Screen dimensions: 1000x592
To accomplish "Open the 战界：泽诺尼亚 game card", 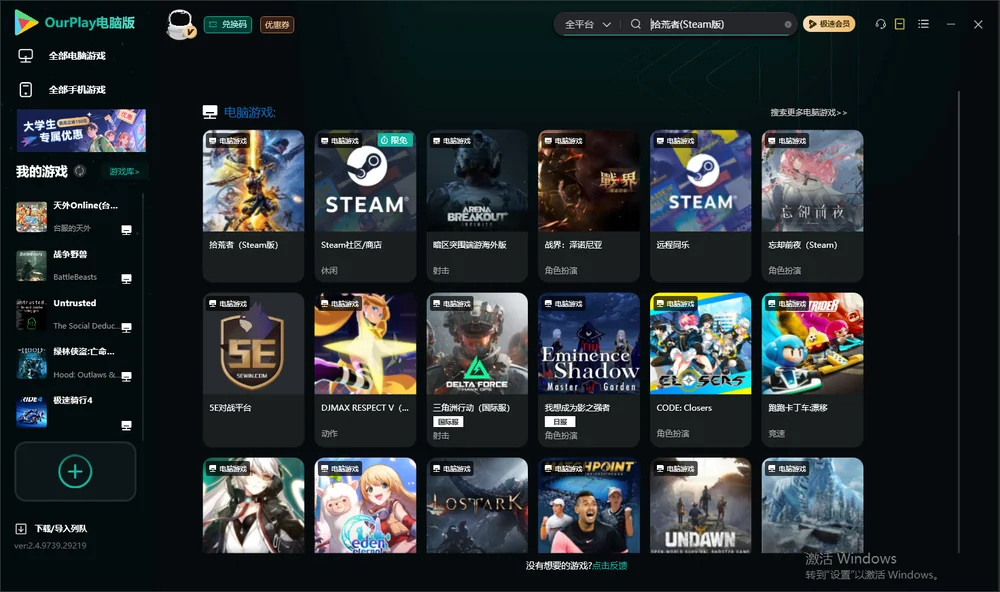I will 589,205.
